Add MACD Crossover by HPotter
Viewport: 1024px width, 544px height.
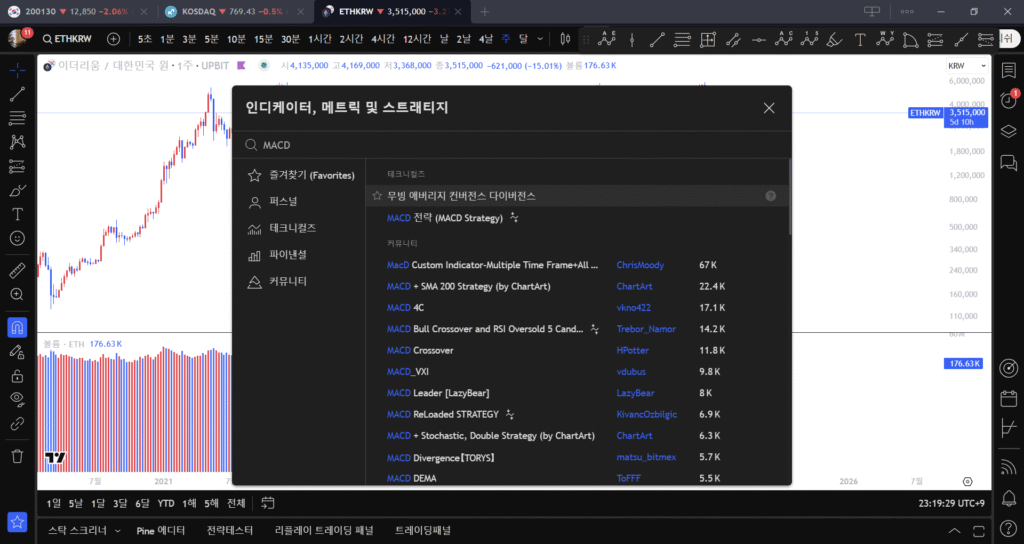point(420,351)
